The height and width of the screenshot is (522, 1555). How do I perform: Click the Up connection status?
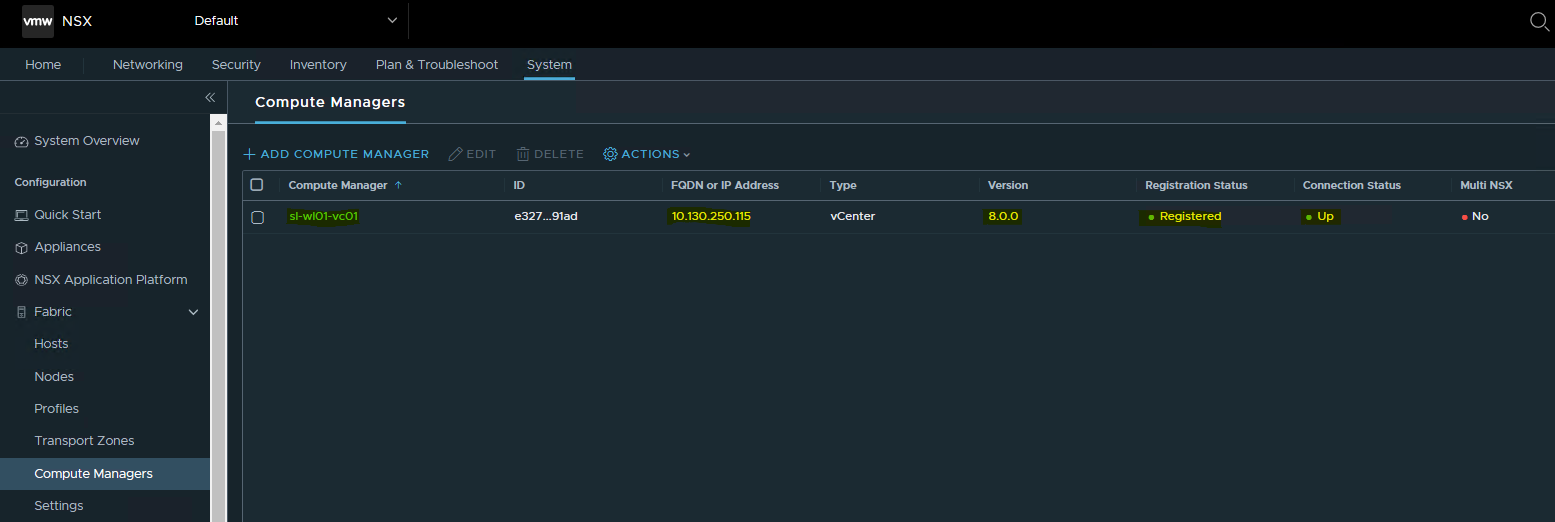pos(1320,216)
